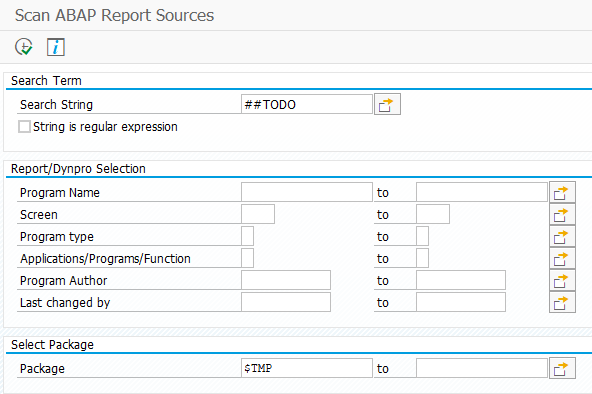Click the Screen to input field
Viewport: 592px width, 394px height.
433,214
